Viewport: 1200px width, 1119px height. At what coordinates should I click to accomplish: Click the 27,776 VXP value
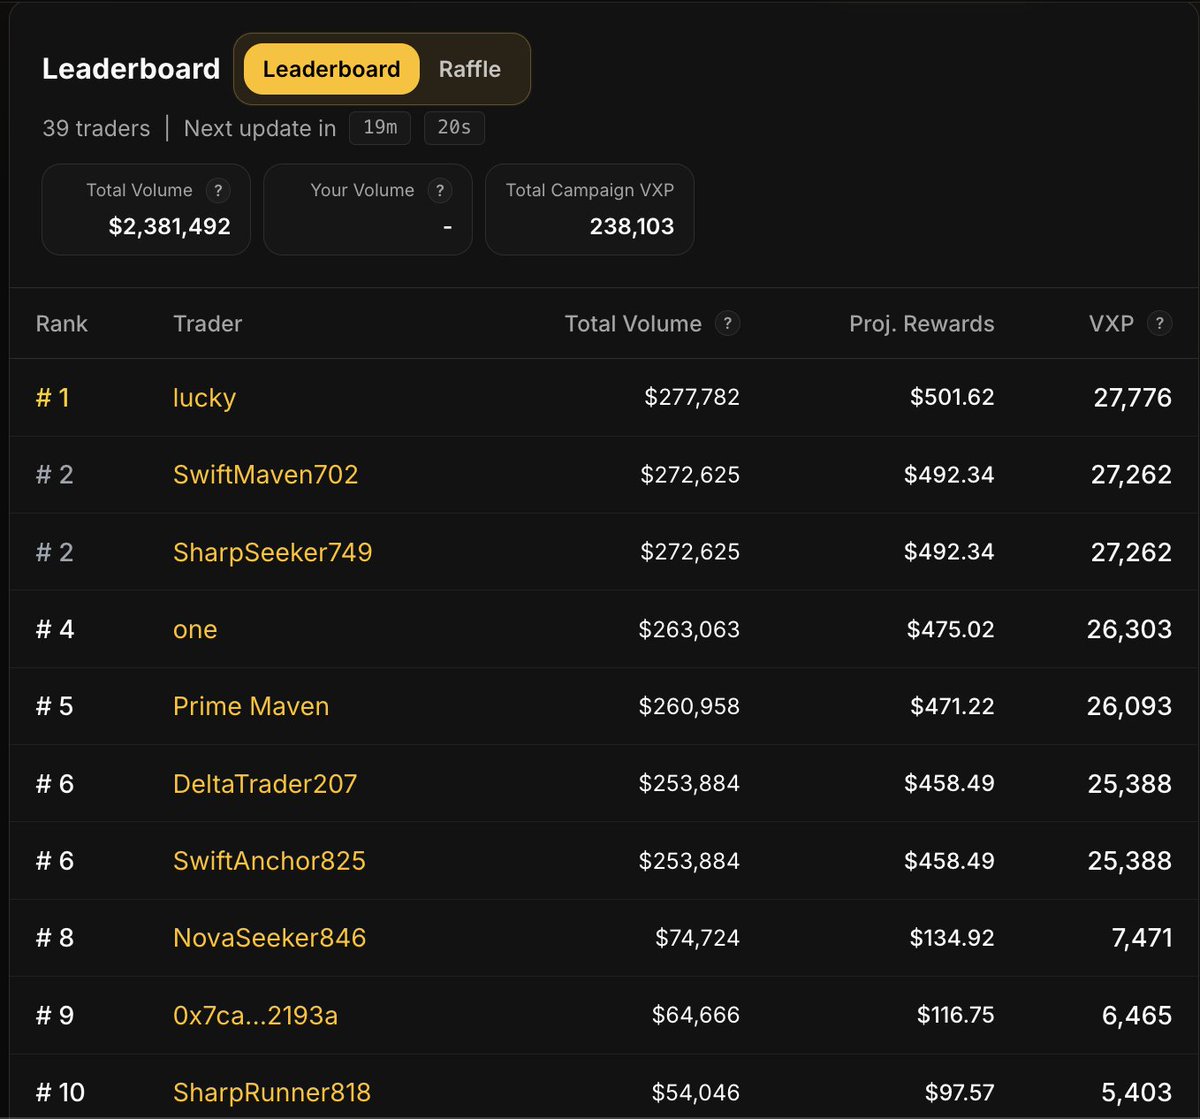(1132, 398)
